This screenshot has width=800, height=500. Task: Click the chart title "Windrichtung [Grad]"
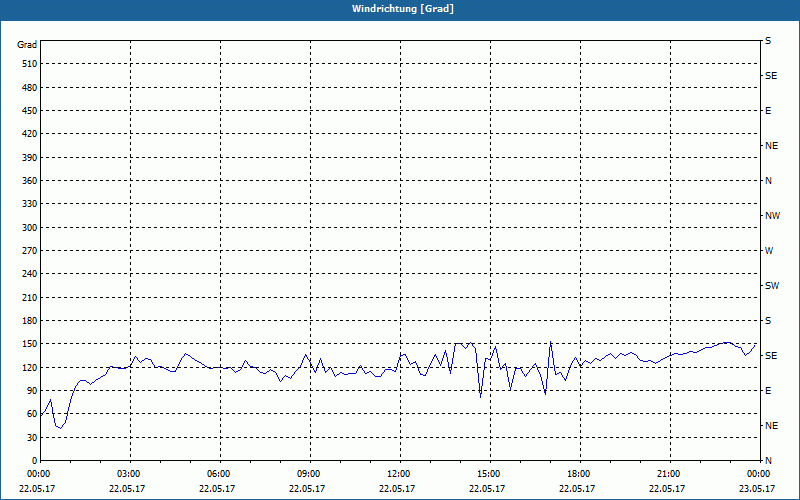[x=403, y=9]
